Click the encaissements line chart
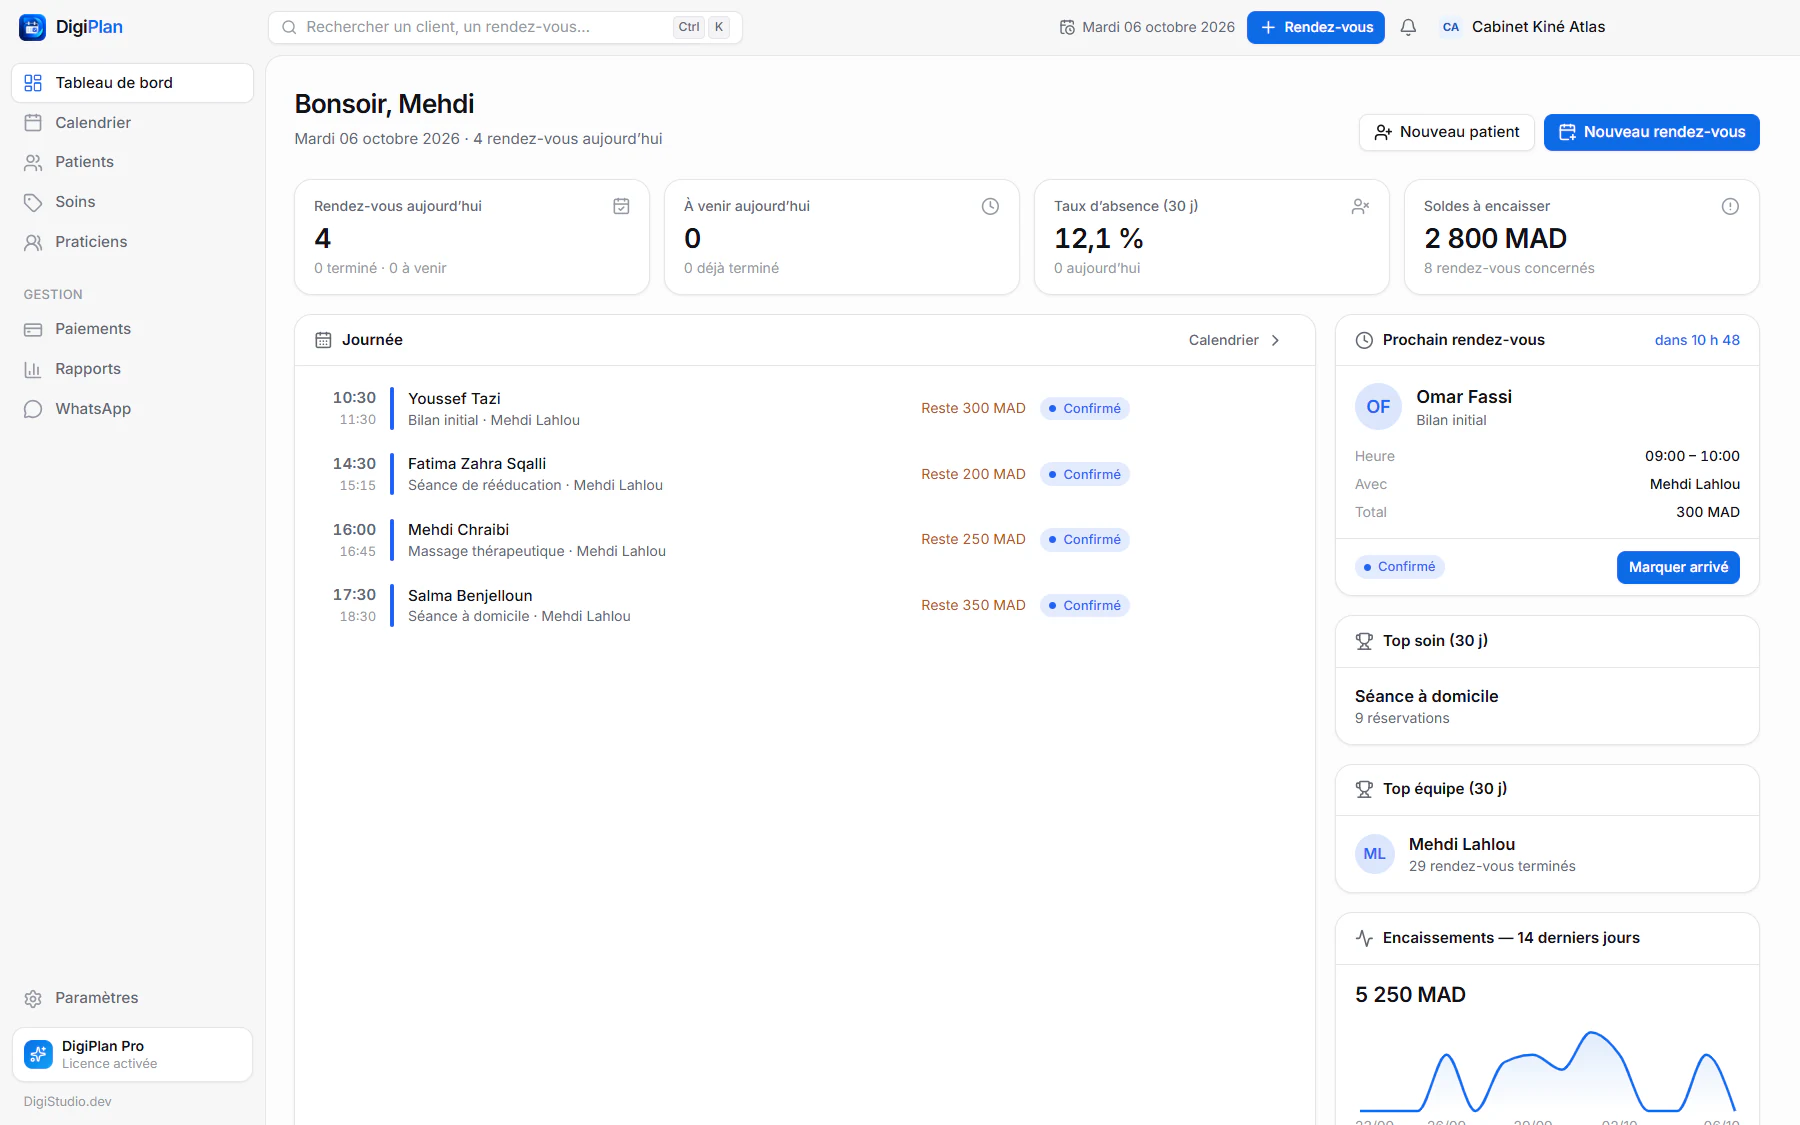 (x=1547, y=1070)
